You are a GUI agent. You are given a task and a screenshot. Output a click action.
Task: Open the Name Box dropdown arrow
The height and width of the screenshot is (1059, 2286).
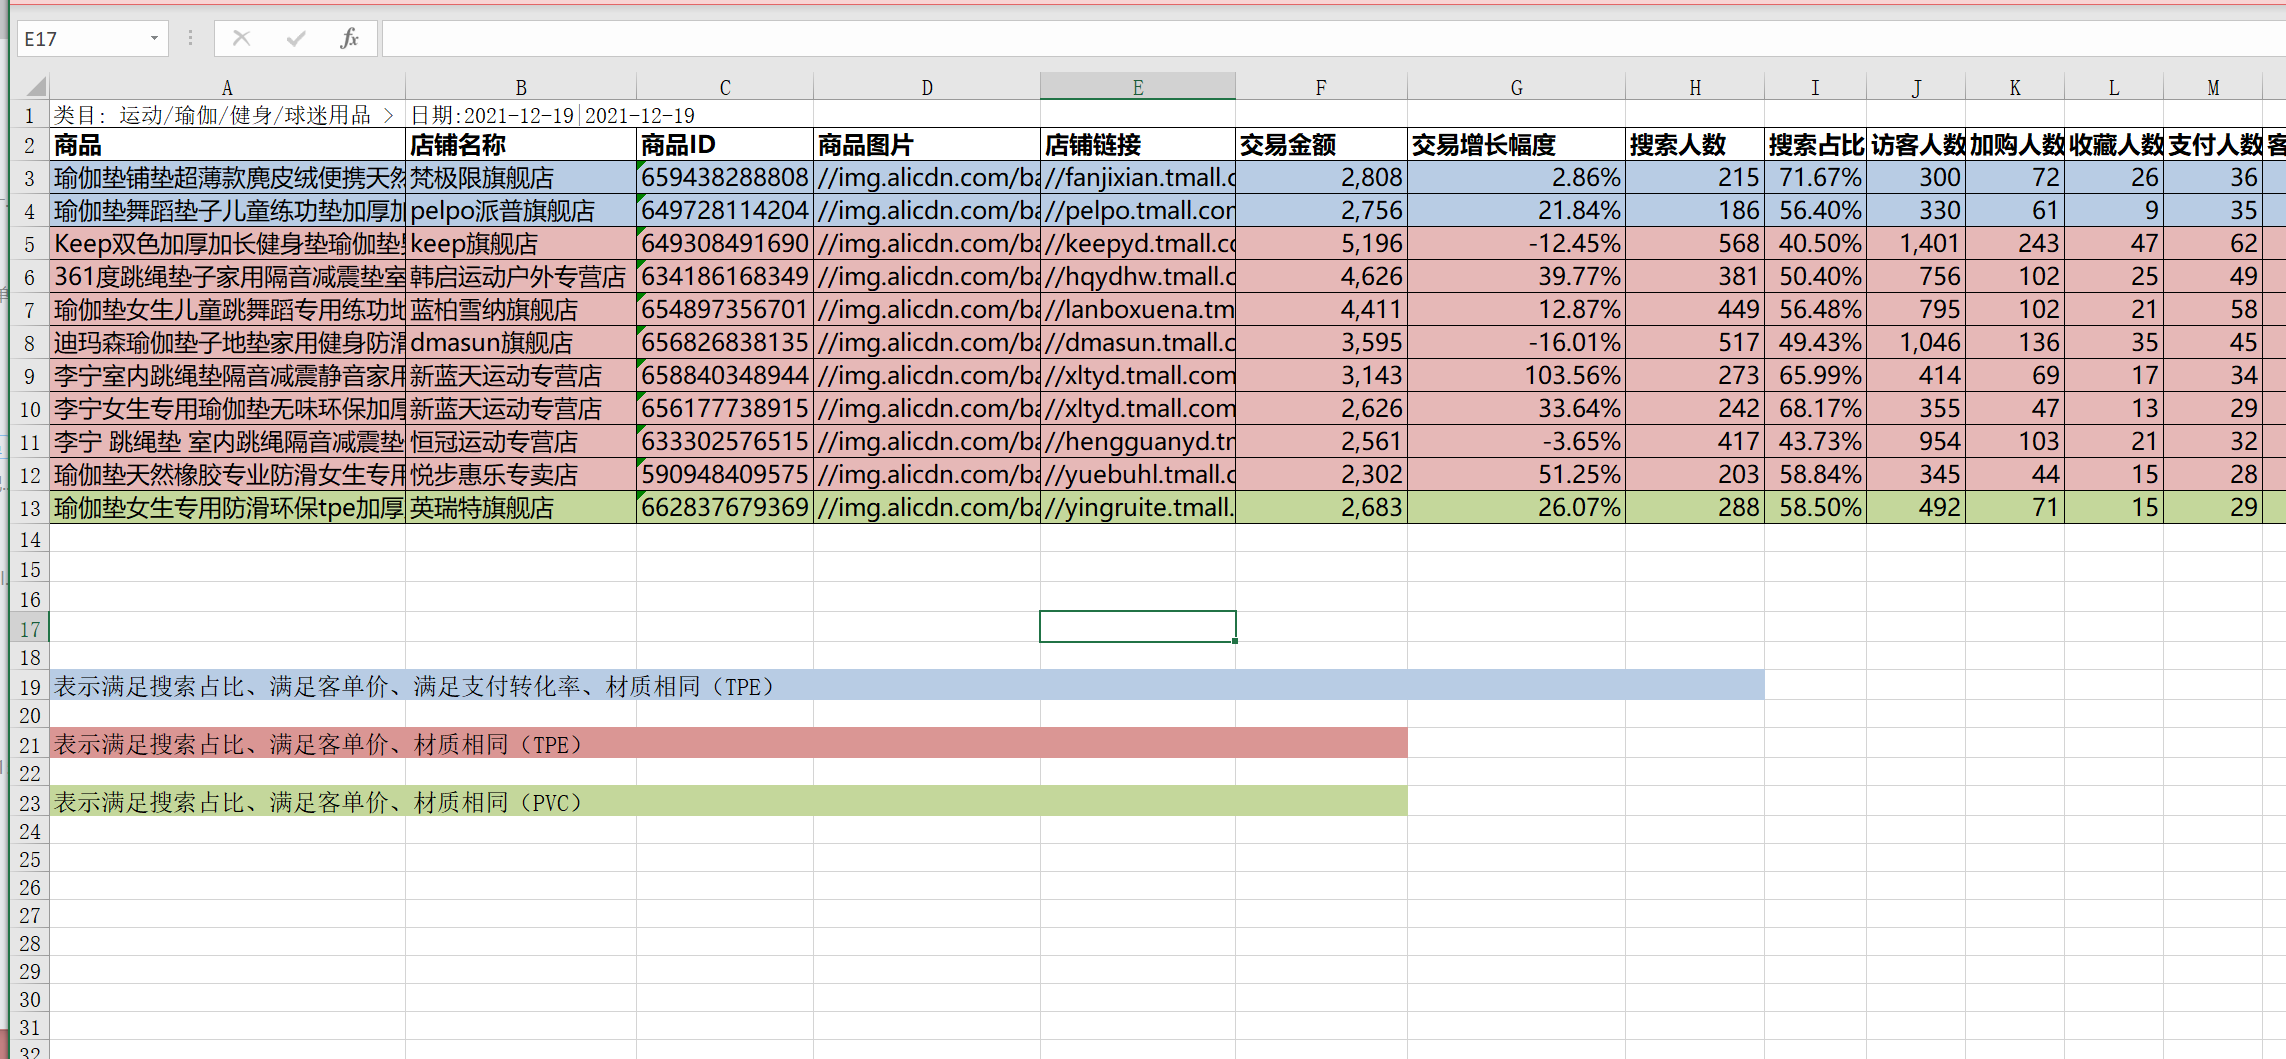click(154, 39)
